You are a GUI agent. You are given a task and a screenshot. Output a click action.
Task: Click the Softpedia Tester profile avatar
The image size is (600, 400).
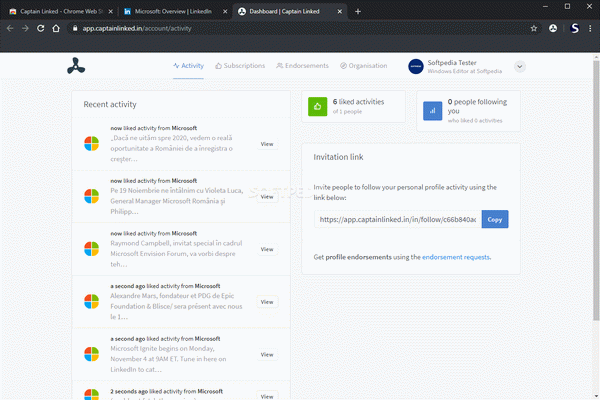click(416, 67)
